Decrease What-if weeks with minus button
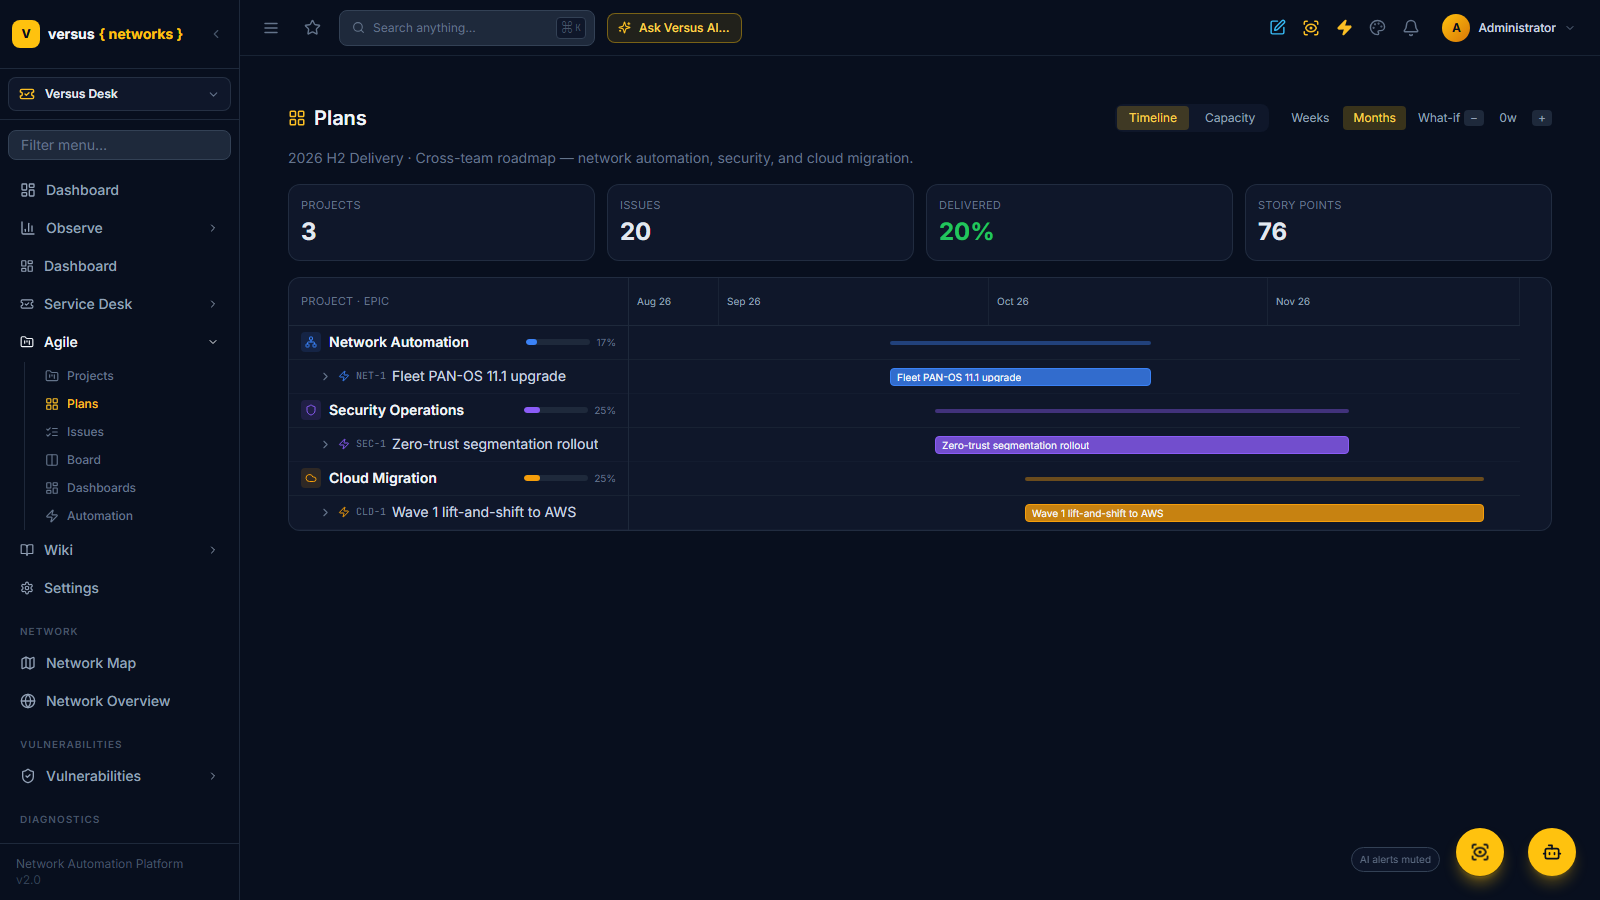Image resolution: width=1600 pixels, height=900 pixels. [x=1474, y=118]
